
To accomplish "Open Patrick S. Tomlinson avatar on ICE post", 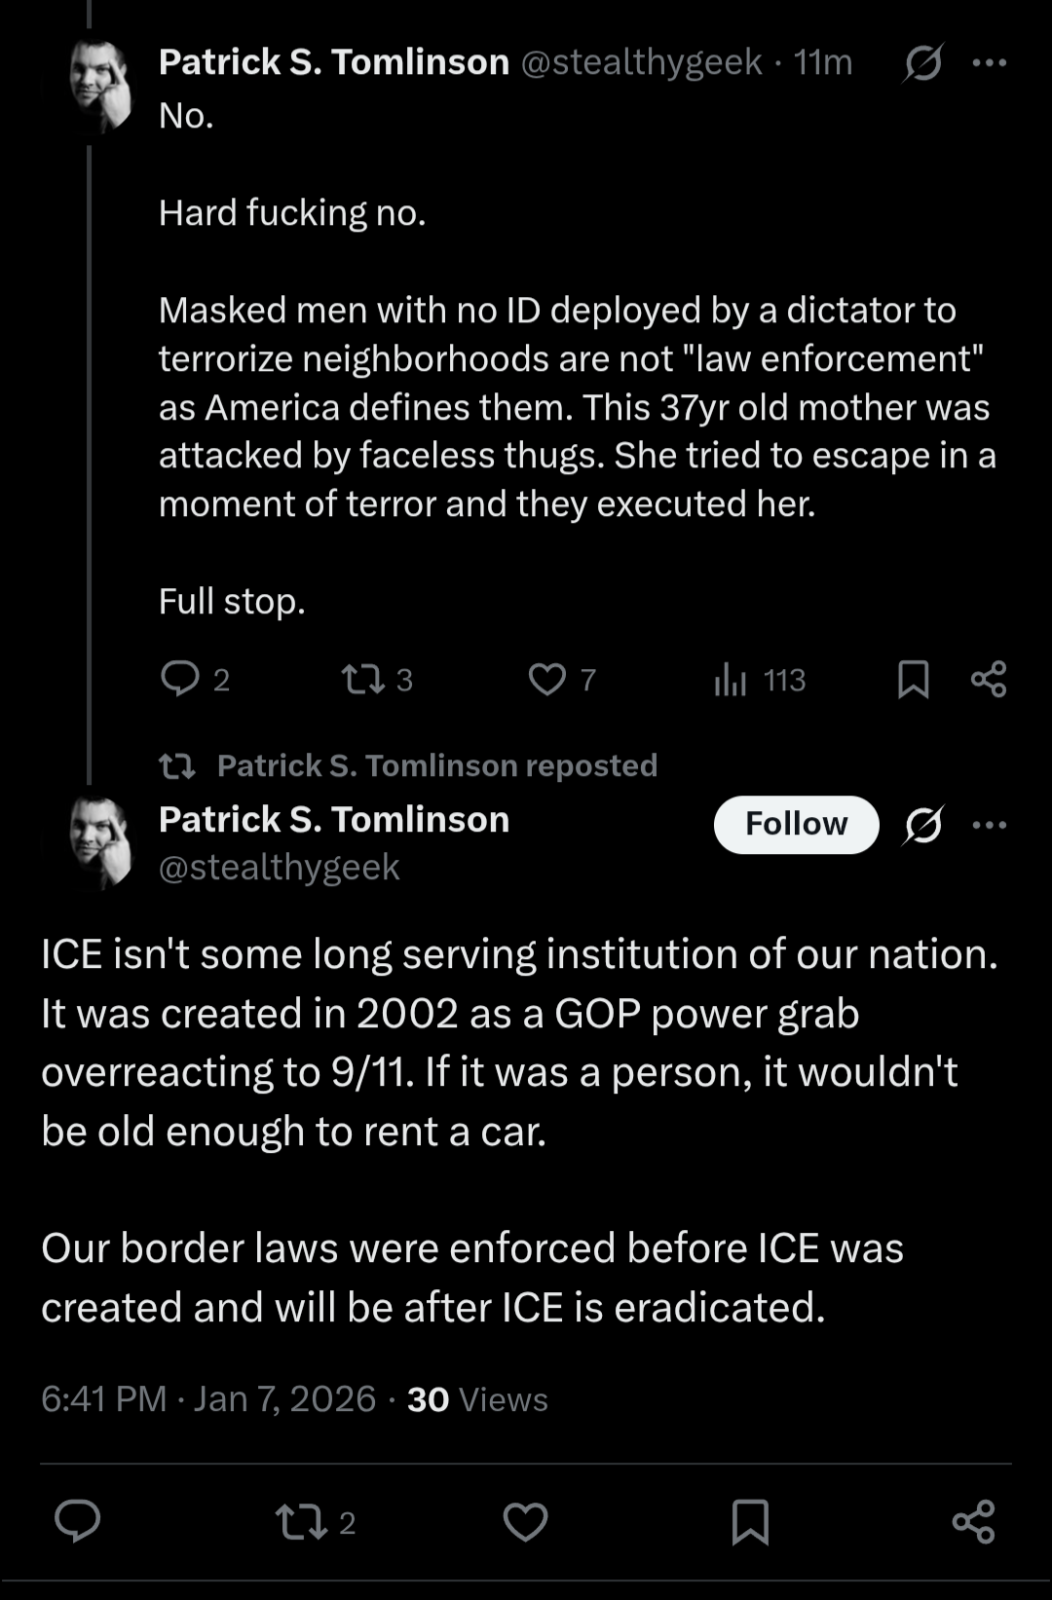I will point(100,840).
